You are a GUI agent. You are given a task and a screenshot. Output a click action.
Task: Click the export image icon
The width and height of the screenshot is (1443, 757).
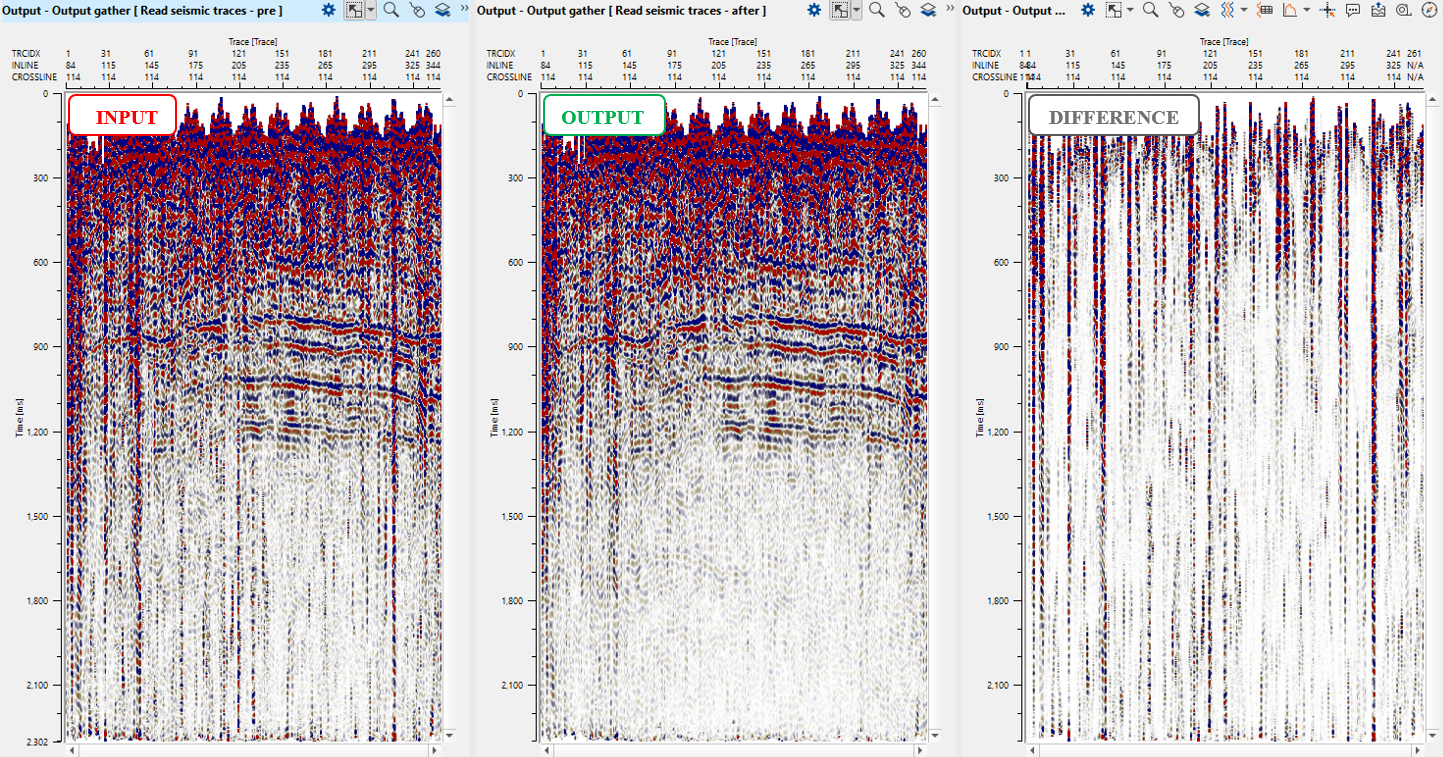[1378, 10]
